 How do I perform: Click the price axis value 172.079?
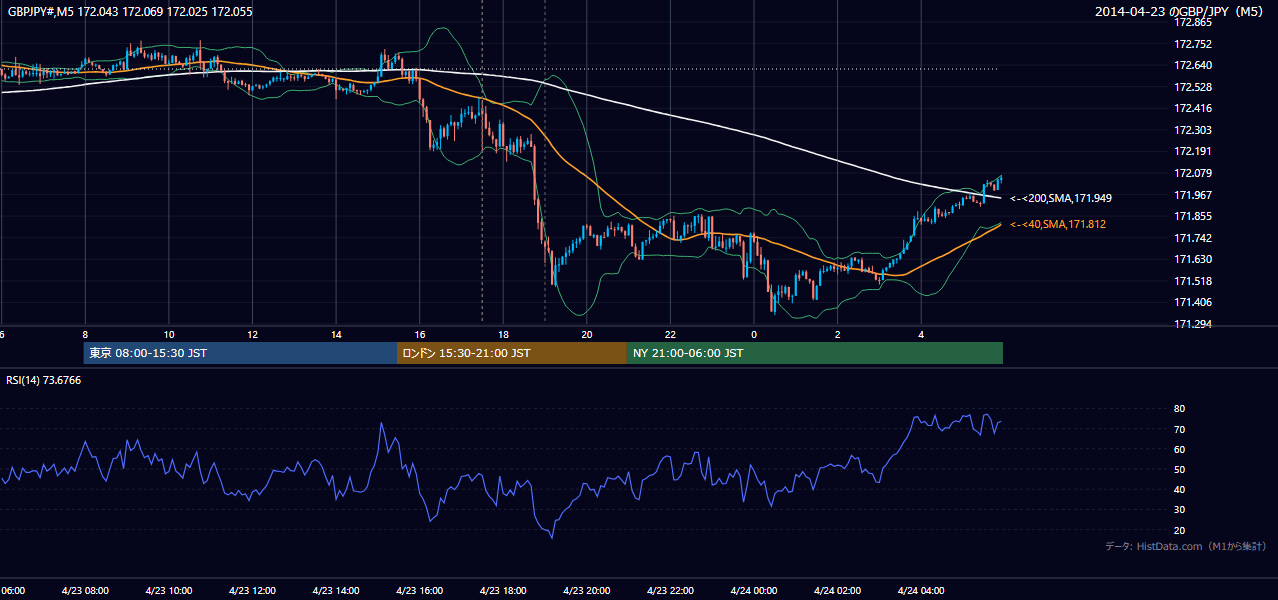tap(1192, 173)
